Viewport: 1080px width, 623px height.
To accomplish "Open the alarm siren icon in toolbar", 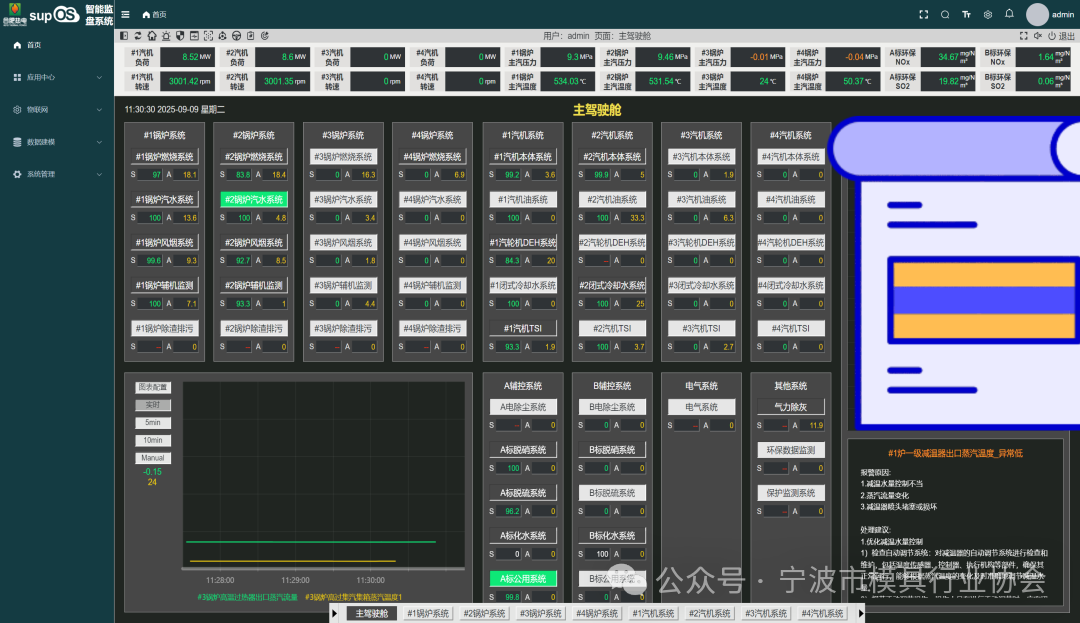I will tap(166, 36).
